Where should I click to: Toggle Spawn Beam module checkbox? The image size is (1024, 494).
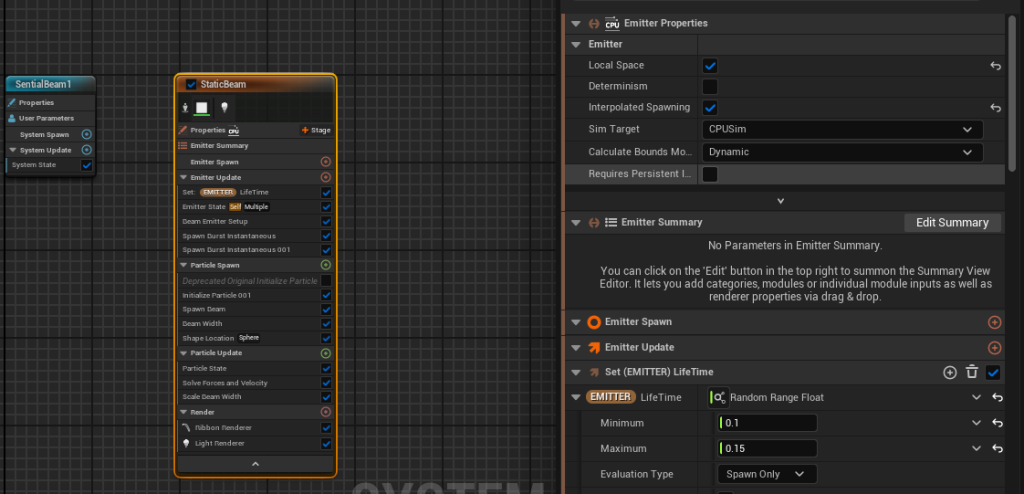pos(326,309)
